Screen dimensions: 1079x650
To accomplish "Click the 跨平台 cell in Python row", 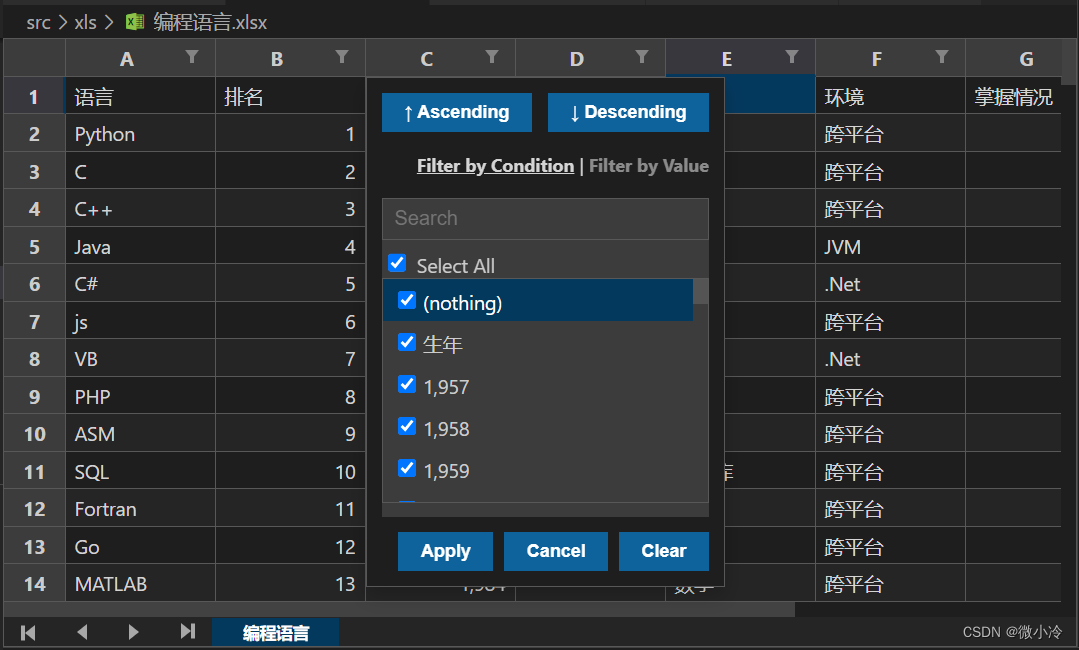I will coord(890,134).
